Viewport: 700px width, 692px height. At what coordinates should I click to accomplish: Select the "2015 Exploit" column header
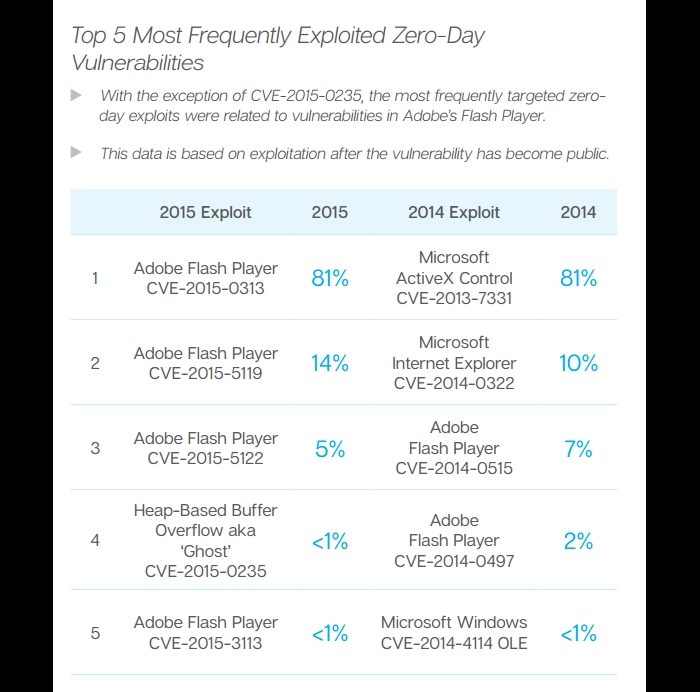coord(205,212)
